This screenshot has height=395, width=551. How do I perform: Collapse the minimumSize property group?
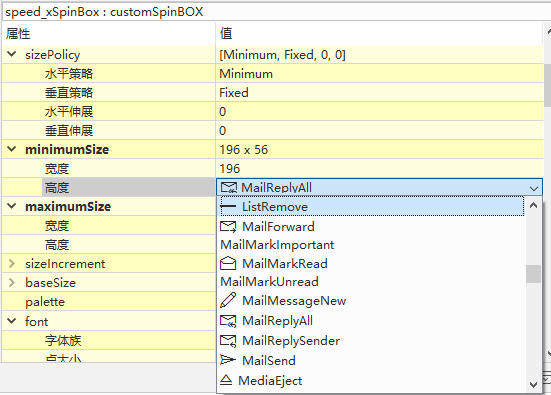(12, 149)
